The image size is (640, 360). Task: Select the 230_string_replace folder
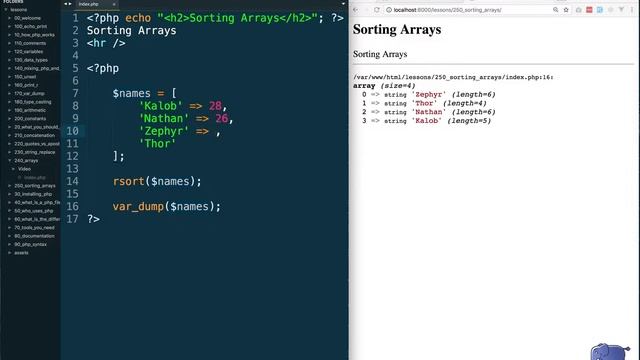point(35,152)
